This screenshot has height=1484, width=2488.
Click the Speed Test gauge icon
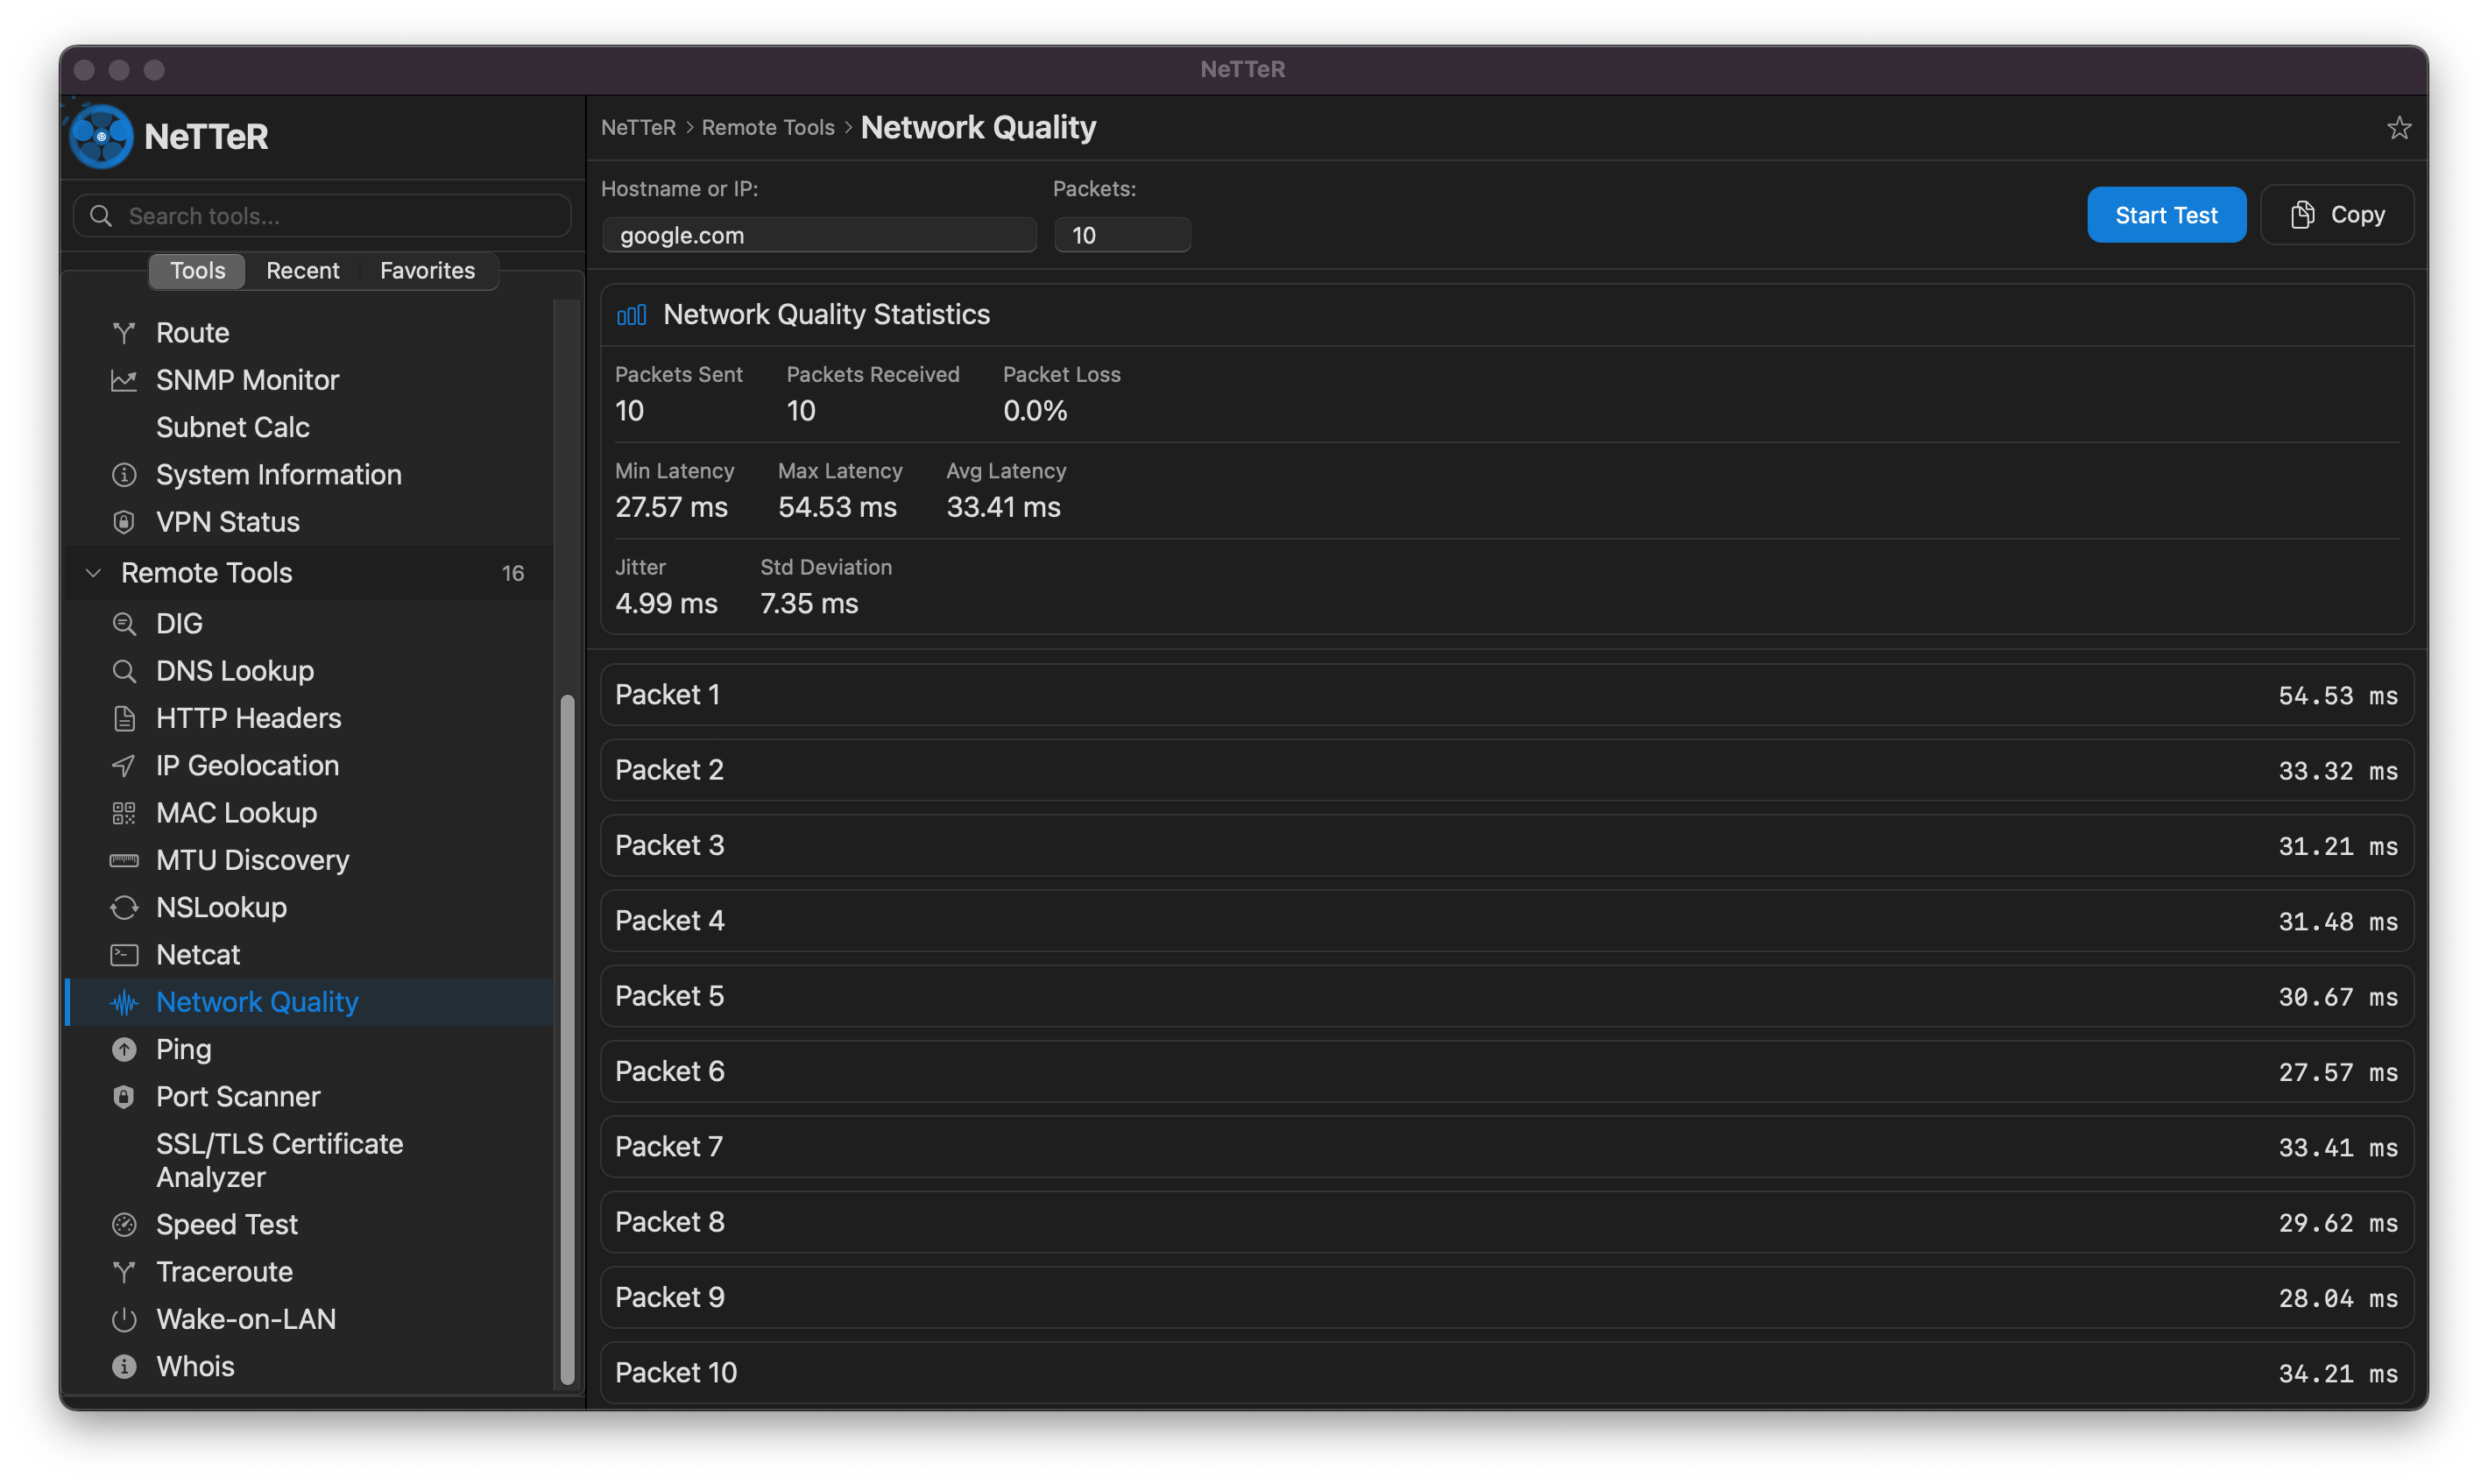tap(124, 1224)
